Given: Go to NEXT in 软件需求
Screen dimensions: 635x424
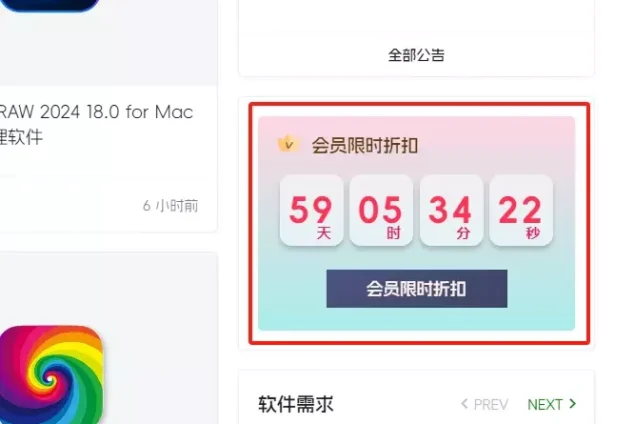Looking at the screenshot, I should (545, 404).
